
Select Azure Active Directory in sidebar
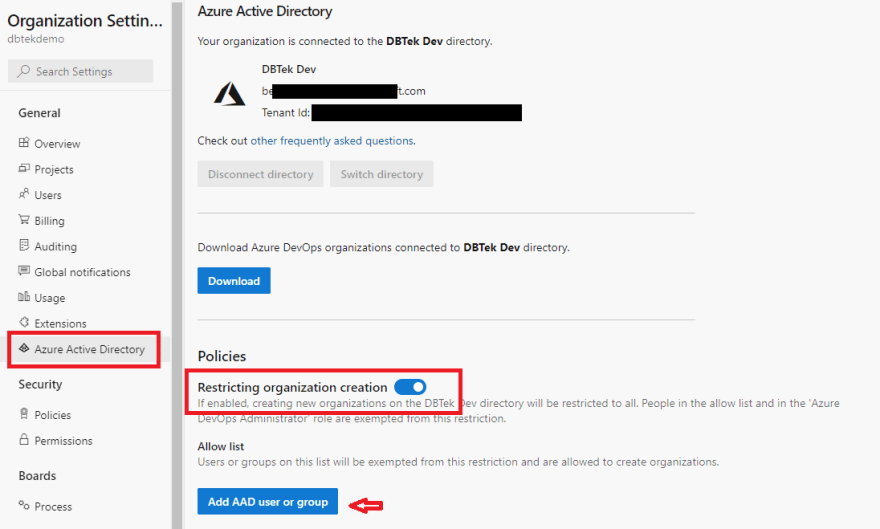pyautogui.click(x=84, y=349)
